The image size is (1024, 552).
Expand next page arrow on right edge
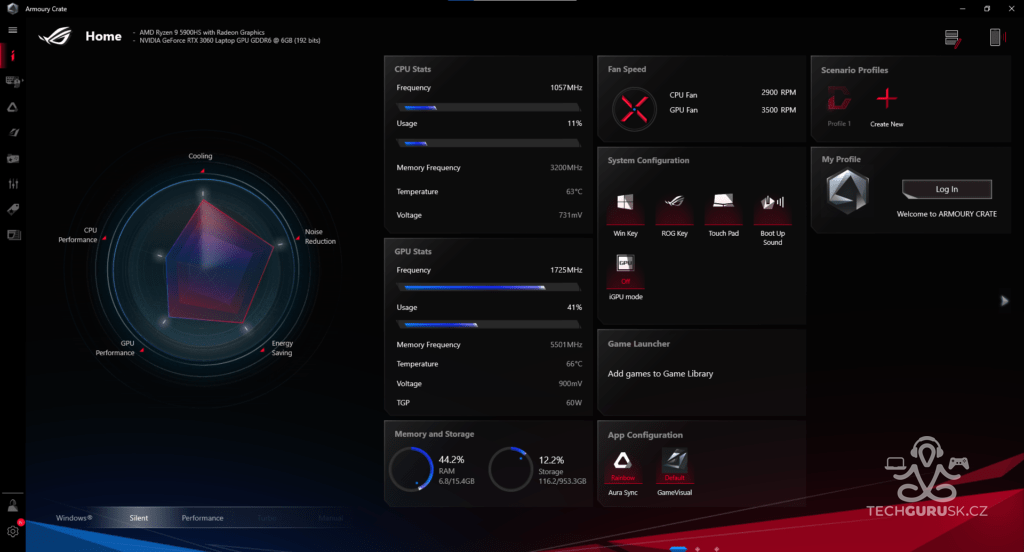pyautogui.click(x=1004, y=300)
